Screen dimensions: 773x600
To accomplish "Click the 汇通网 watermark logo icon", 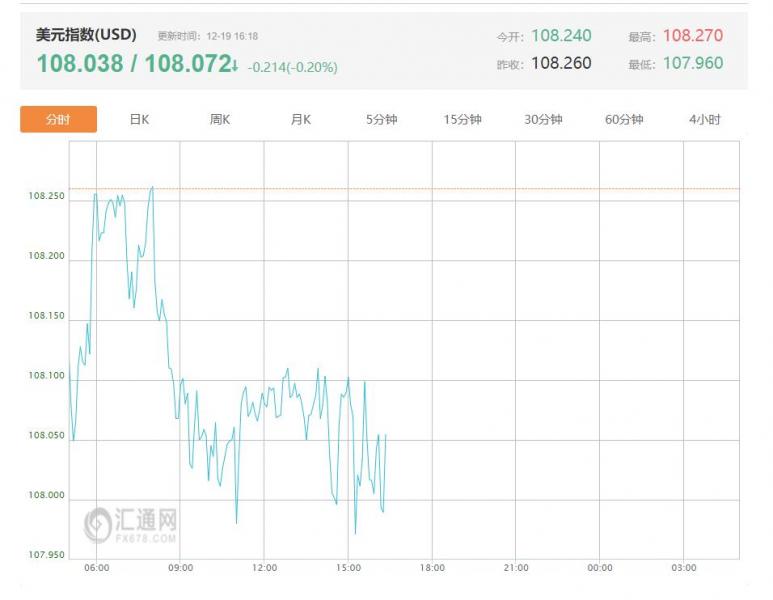I will click(x=98, y=524).
